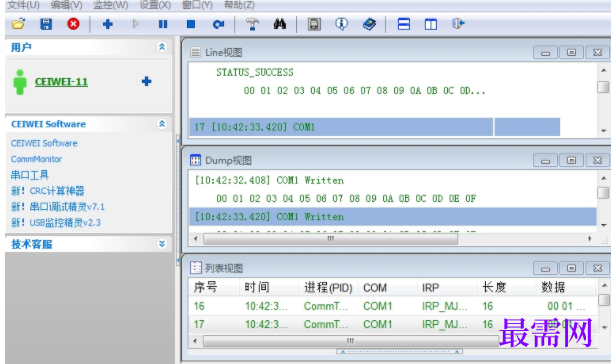The width and height of the screenshot is (611, 364).
Task: Pause monitoring with the pause icon
Action: (x=163, y=24)
